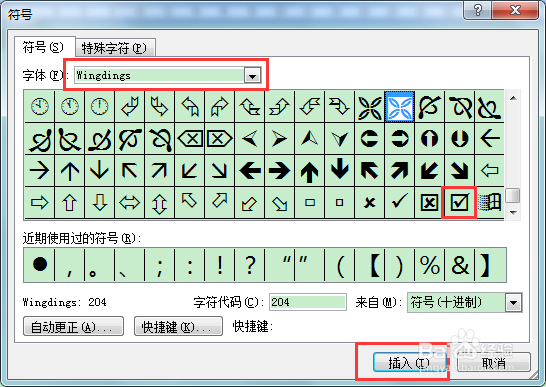Click the 取消 button
The height and width of the screenshot is (387, 546).
(x=494, y=363)
